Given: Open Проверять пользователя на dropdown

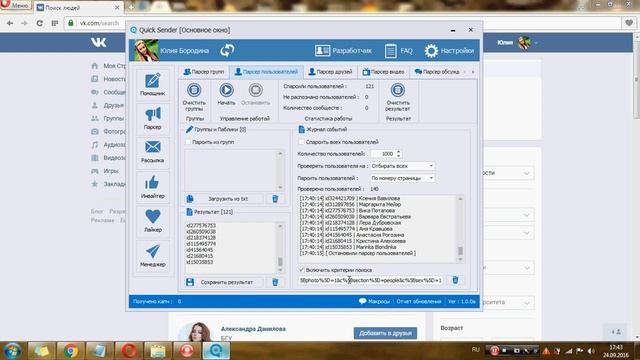Looking at the screenshot, I should pyautogui.click(x=402, y=166).
